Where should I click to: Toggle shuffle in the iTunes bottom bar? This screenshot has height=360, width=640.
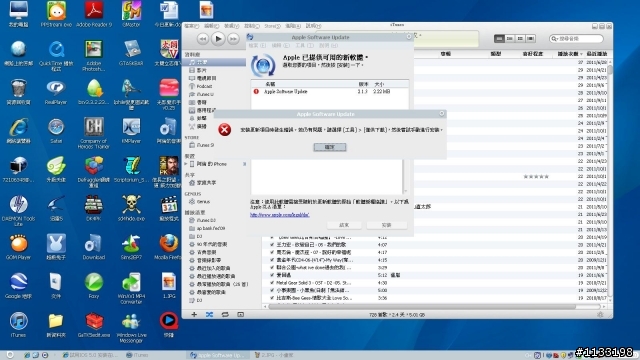point(209,314)
